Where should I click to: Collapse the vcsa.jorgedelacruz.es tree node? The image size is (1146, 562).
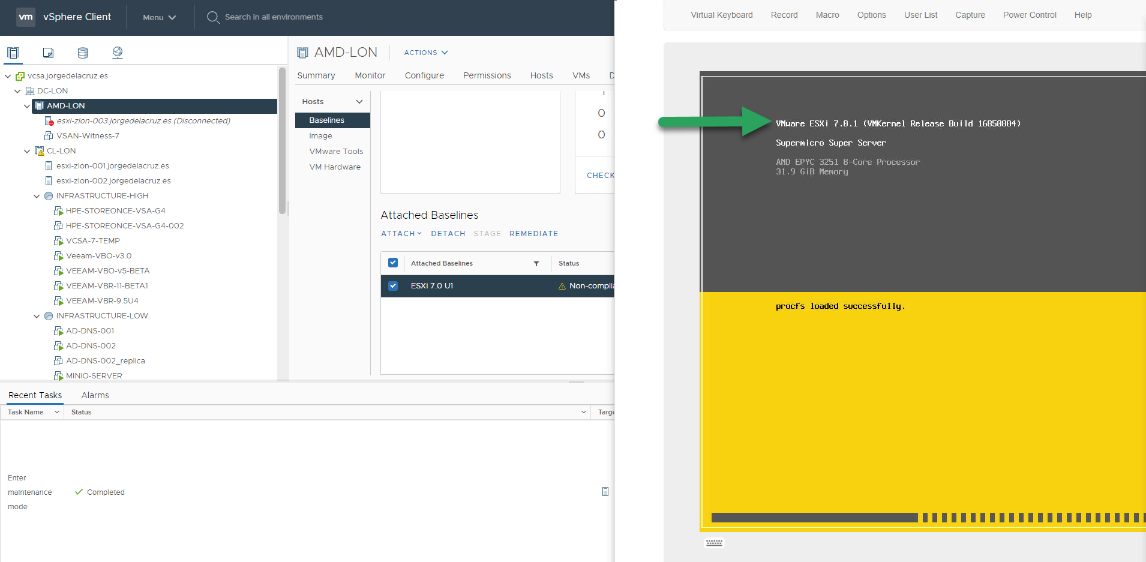[x=7, y=76]
